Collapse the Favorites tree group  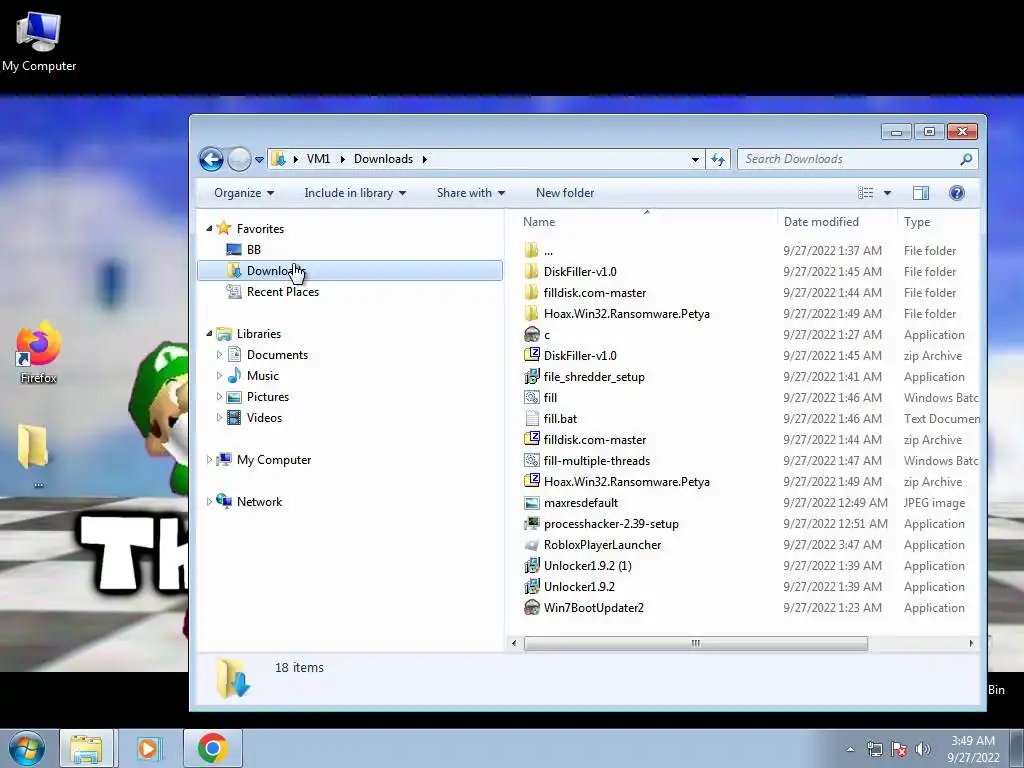(209, 228)
